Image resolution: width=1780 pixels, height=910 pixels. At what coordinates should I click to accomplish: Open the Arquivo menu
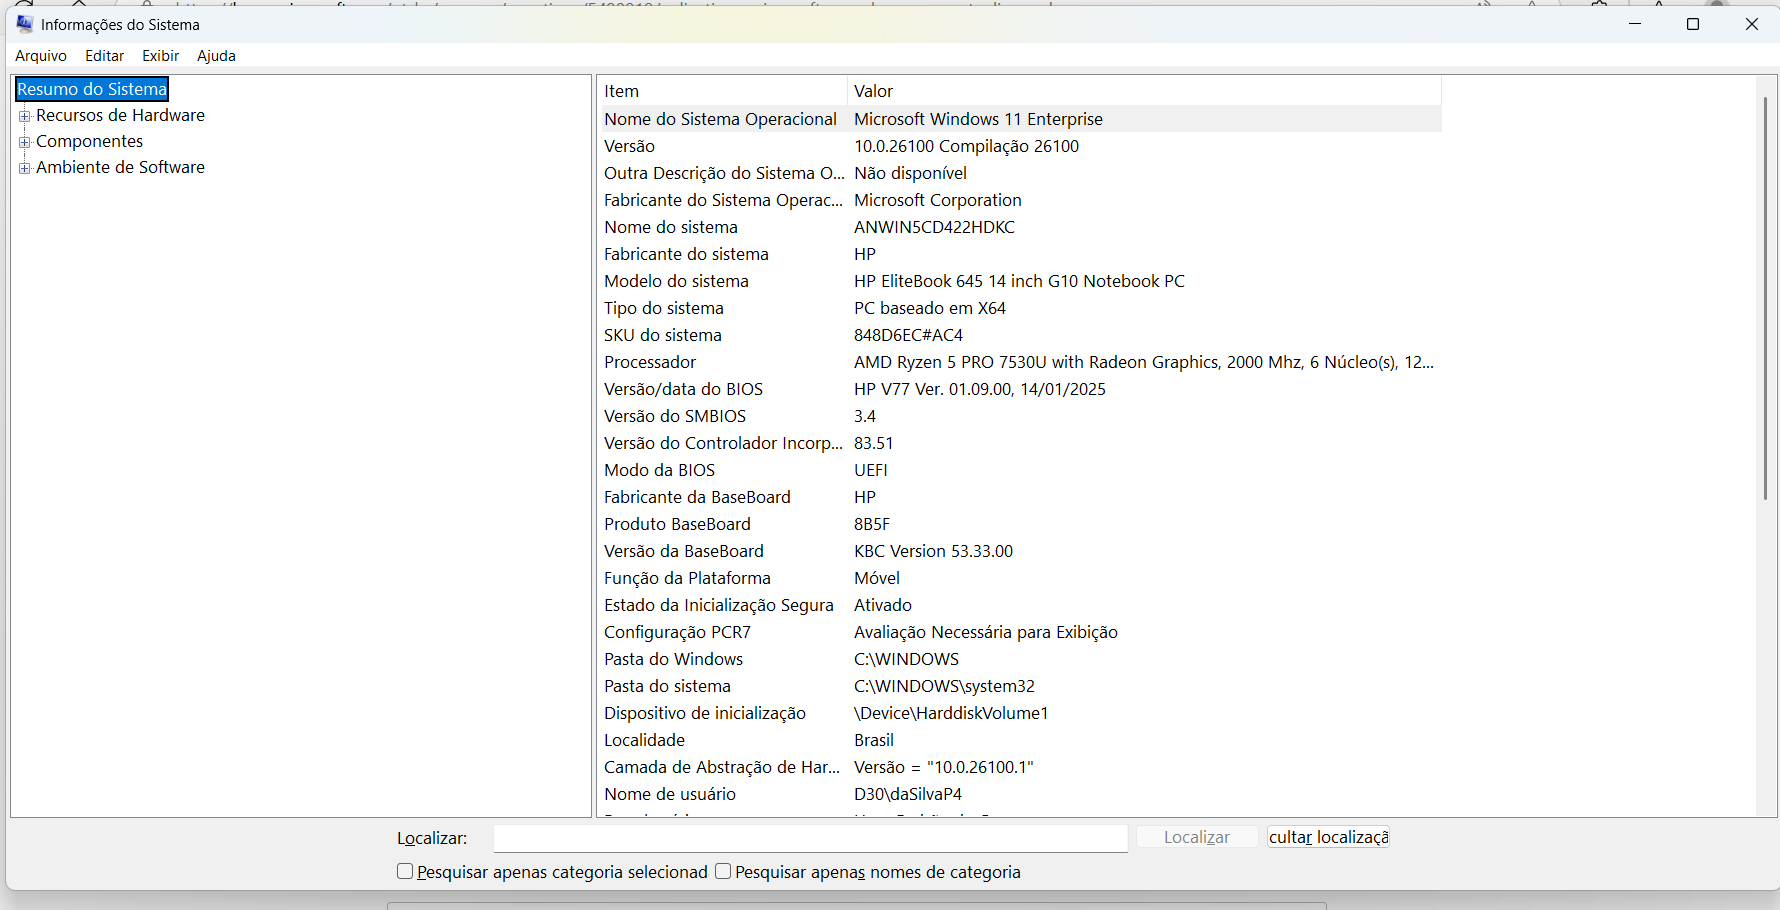(41, 56)
